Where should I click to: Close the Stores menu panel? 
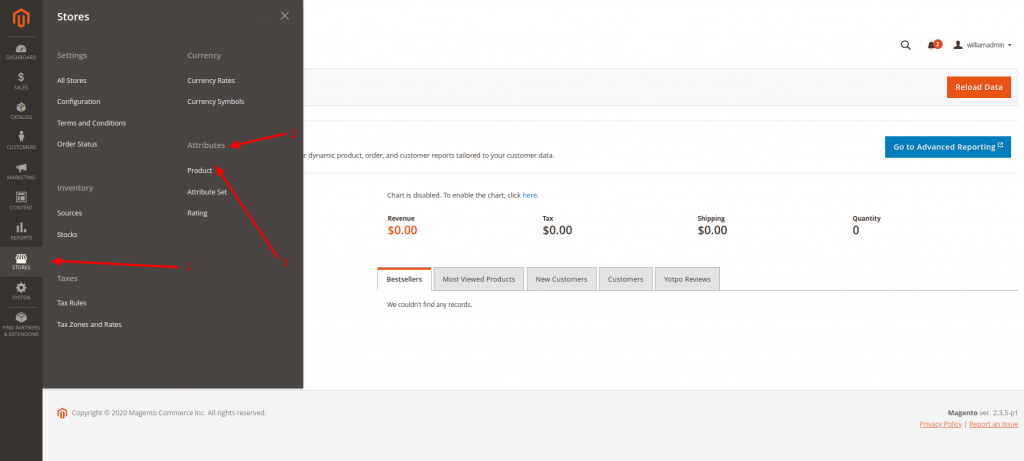tap(285, 16)
